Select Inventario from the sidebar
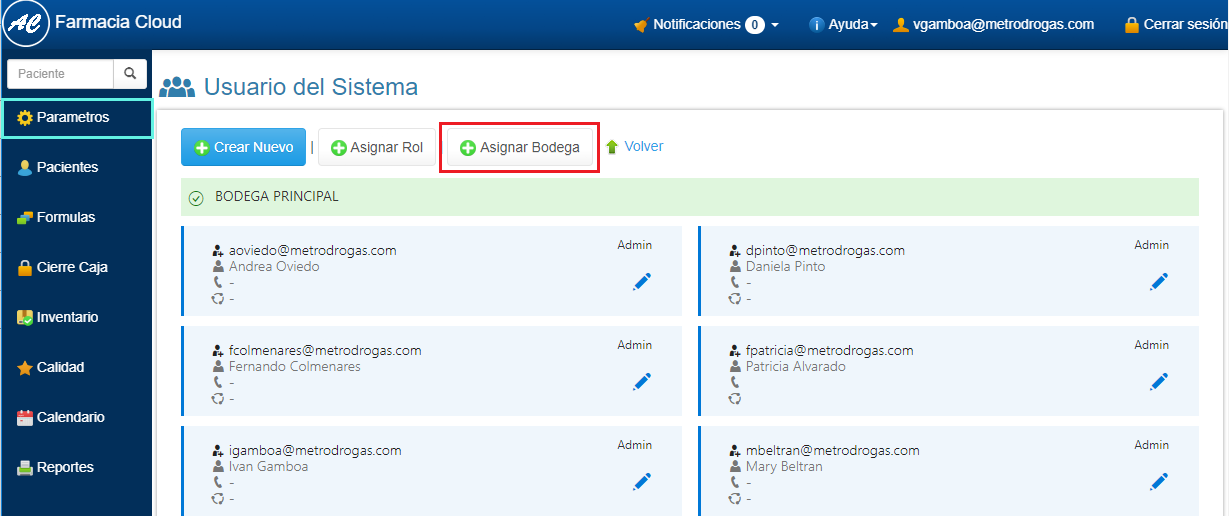This screenshot has width=1229, height=516. [67, 317]
